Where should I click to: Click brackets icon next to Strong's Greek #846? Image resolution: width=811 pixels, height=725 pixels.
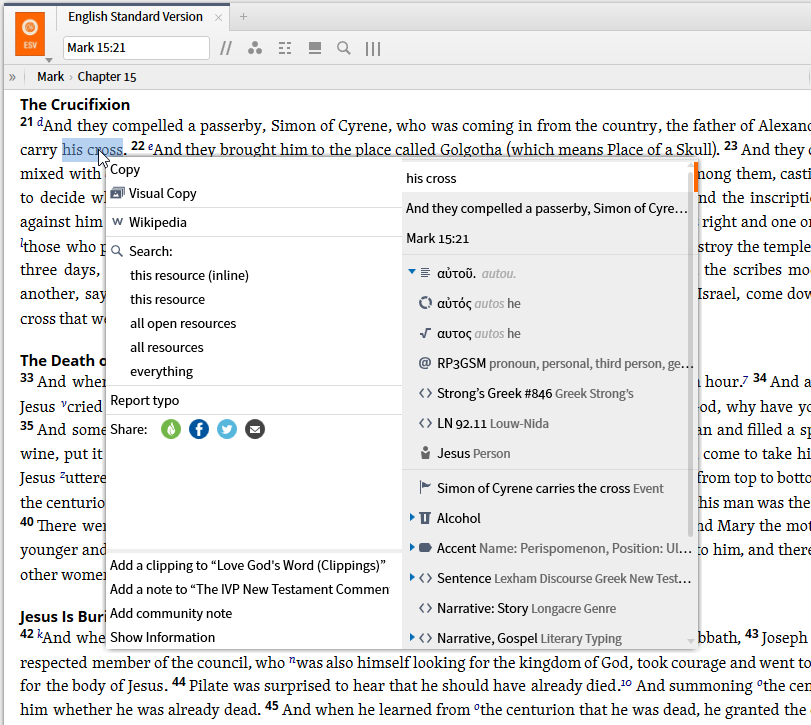click(x=425, y=393)
